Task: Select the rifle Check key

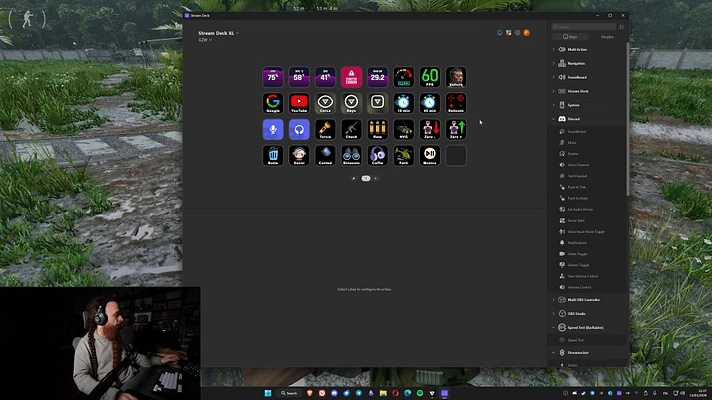Action: click(x=351, y=129)
